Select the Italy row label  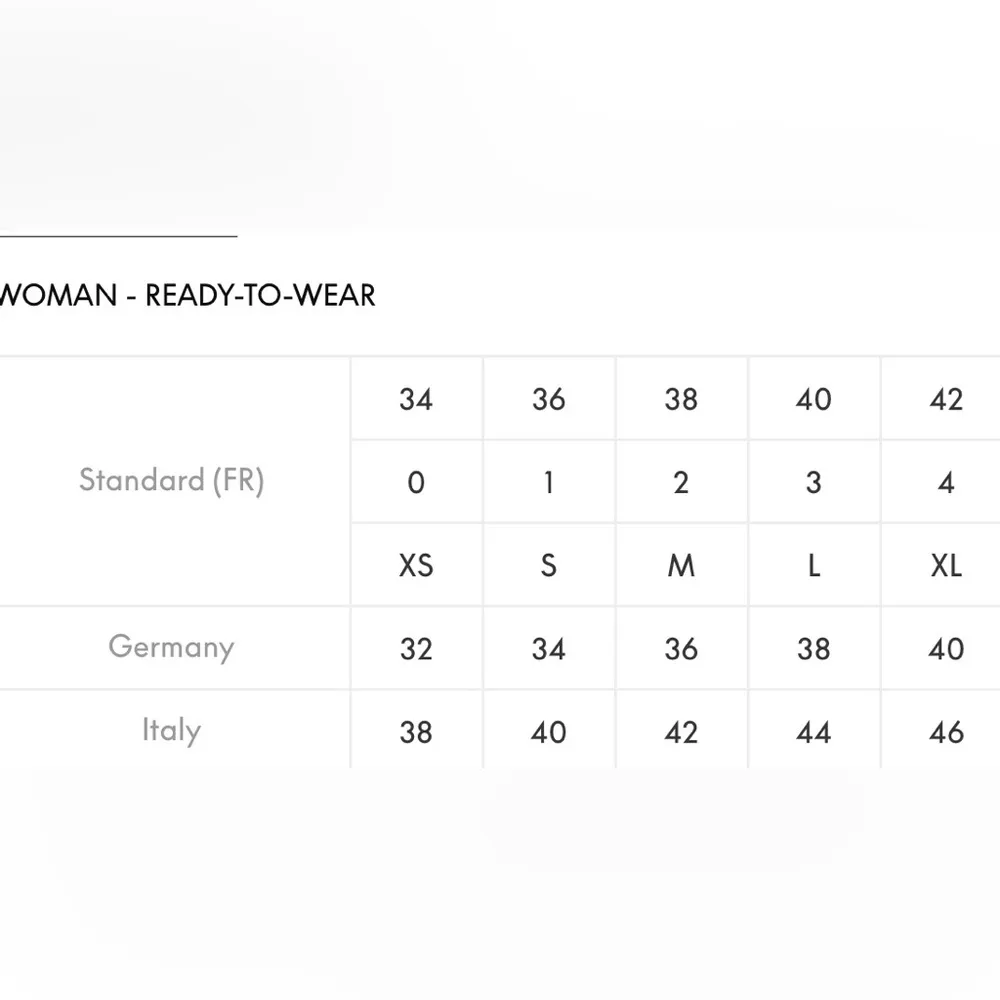click(x=171, y=730)
